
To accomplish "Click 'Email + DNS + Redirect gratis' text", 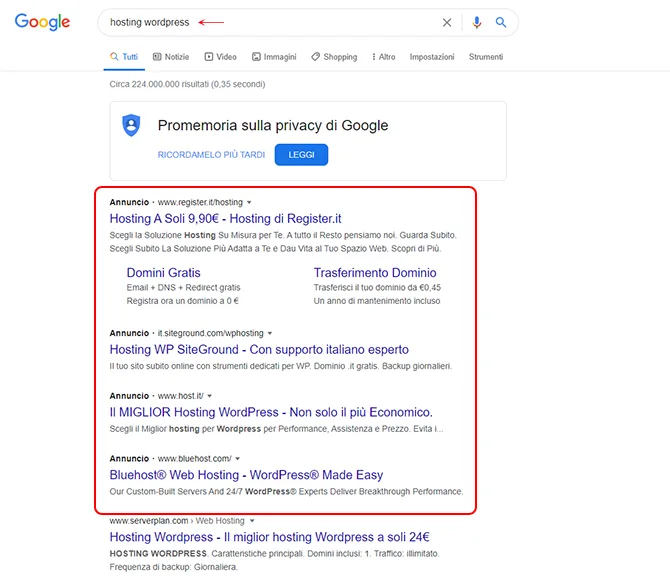I will tap(183, 288).
